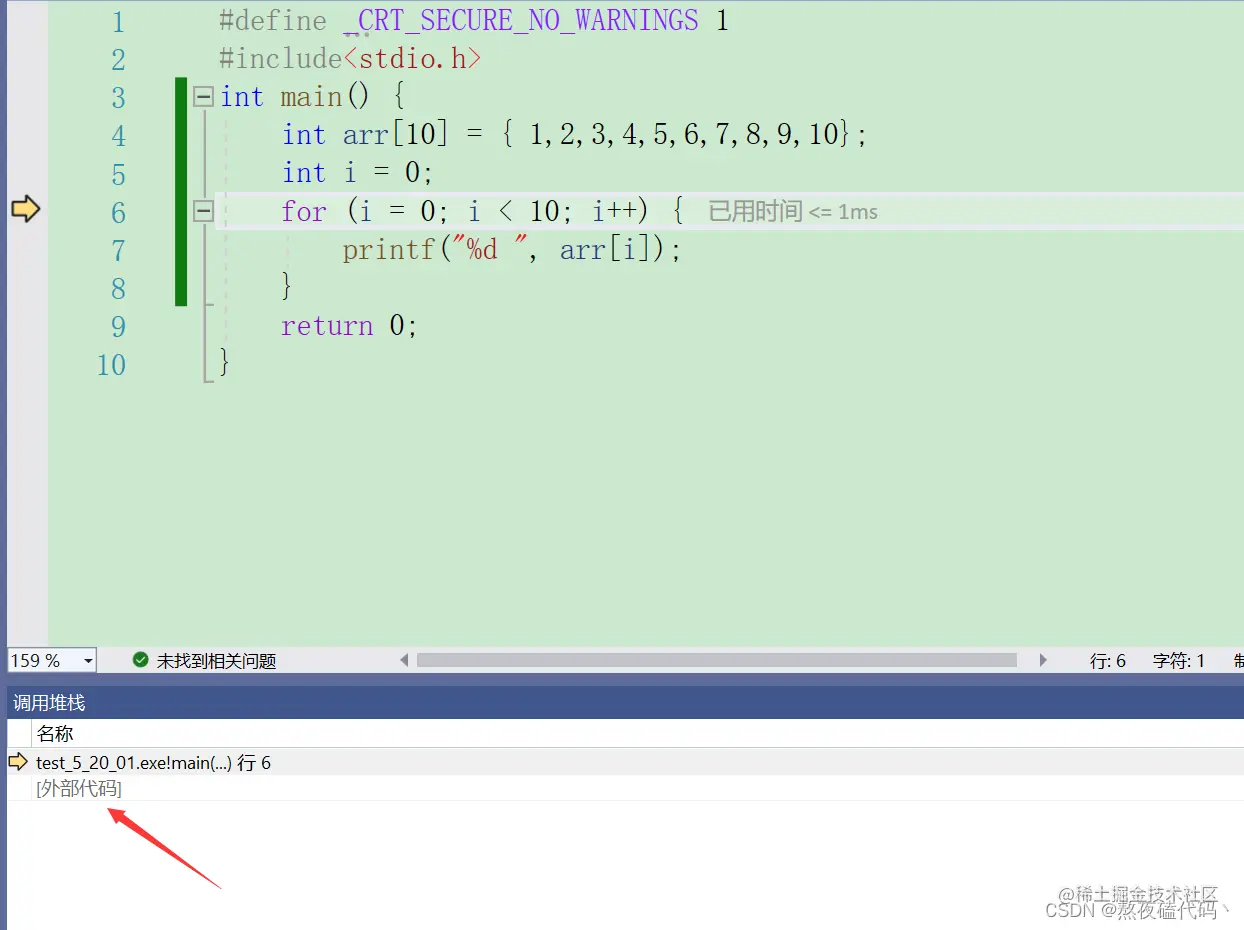Click the 已用时间 <= 1ms perf tip
The height and width of the screenshot is (930, 1244).
(x=793, y=211)
